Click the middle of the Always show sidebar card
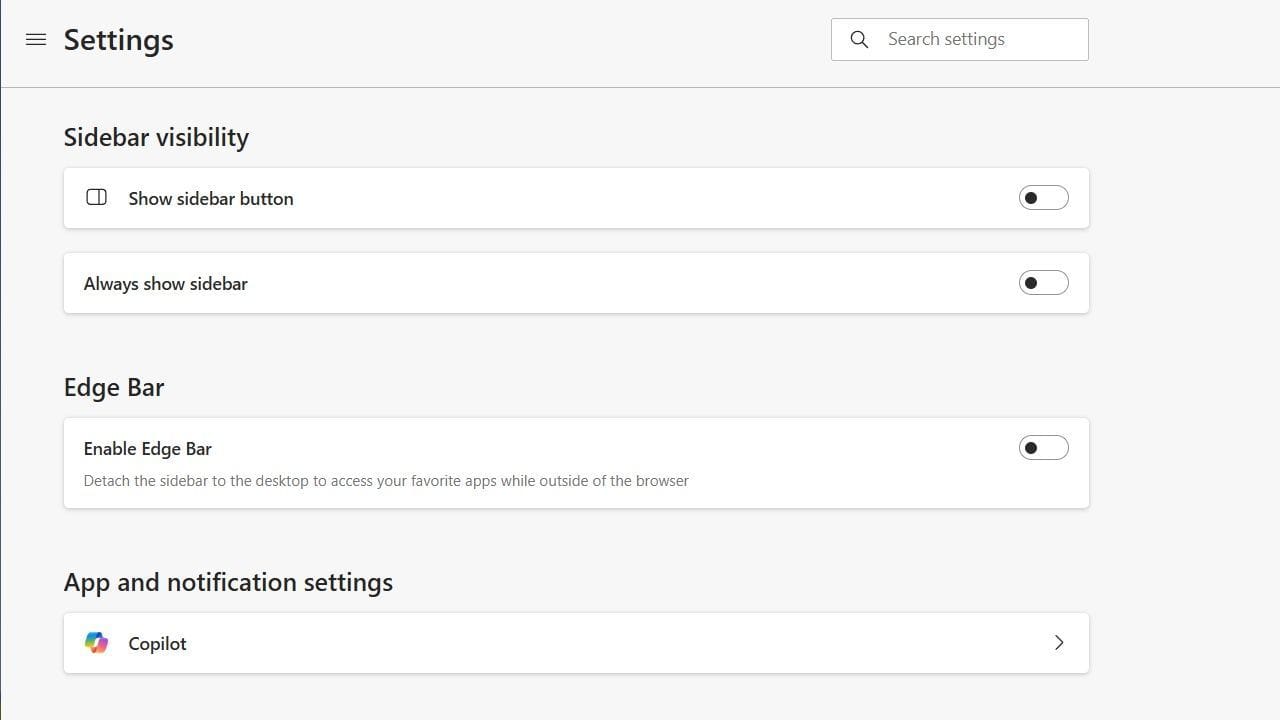1280x720 pixels. pos(576,283)
